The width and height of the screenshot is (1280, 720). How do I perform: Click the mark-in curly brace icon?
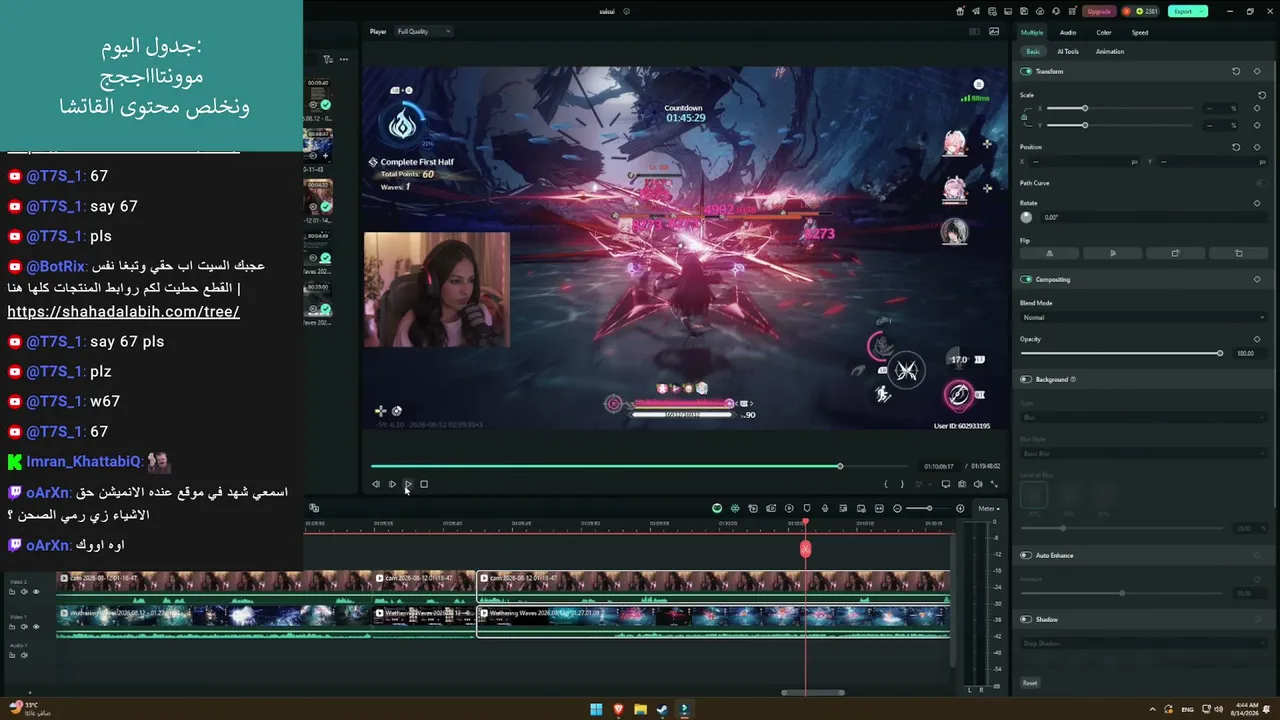(885, 484)
